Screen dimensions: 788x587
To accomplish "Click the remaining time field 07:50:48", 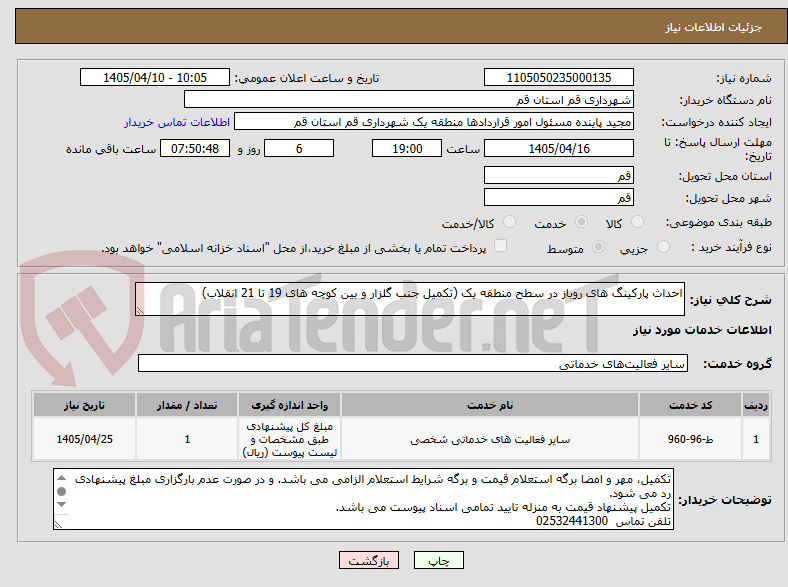I will click(195, 149).
